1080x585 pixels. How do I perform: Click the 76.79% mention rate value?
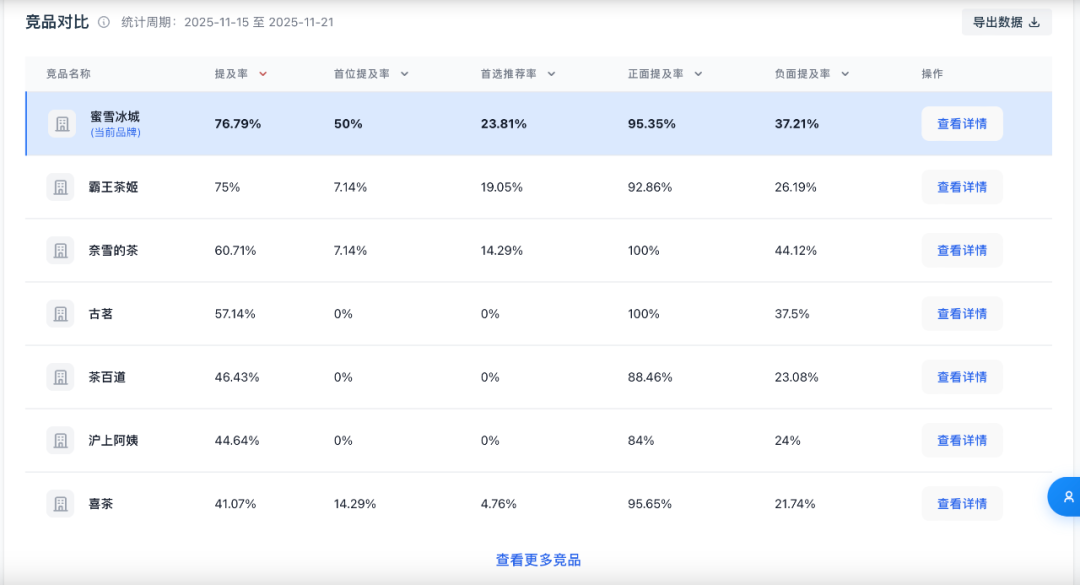[x=238, y=124]
